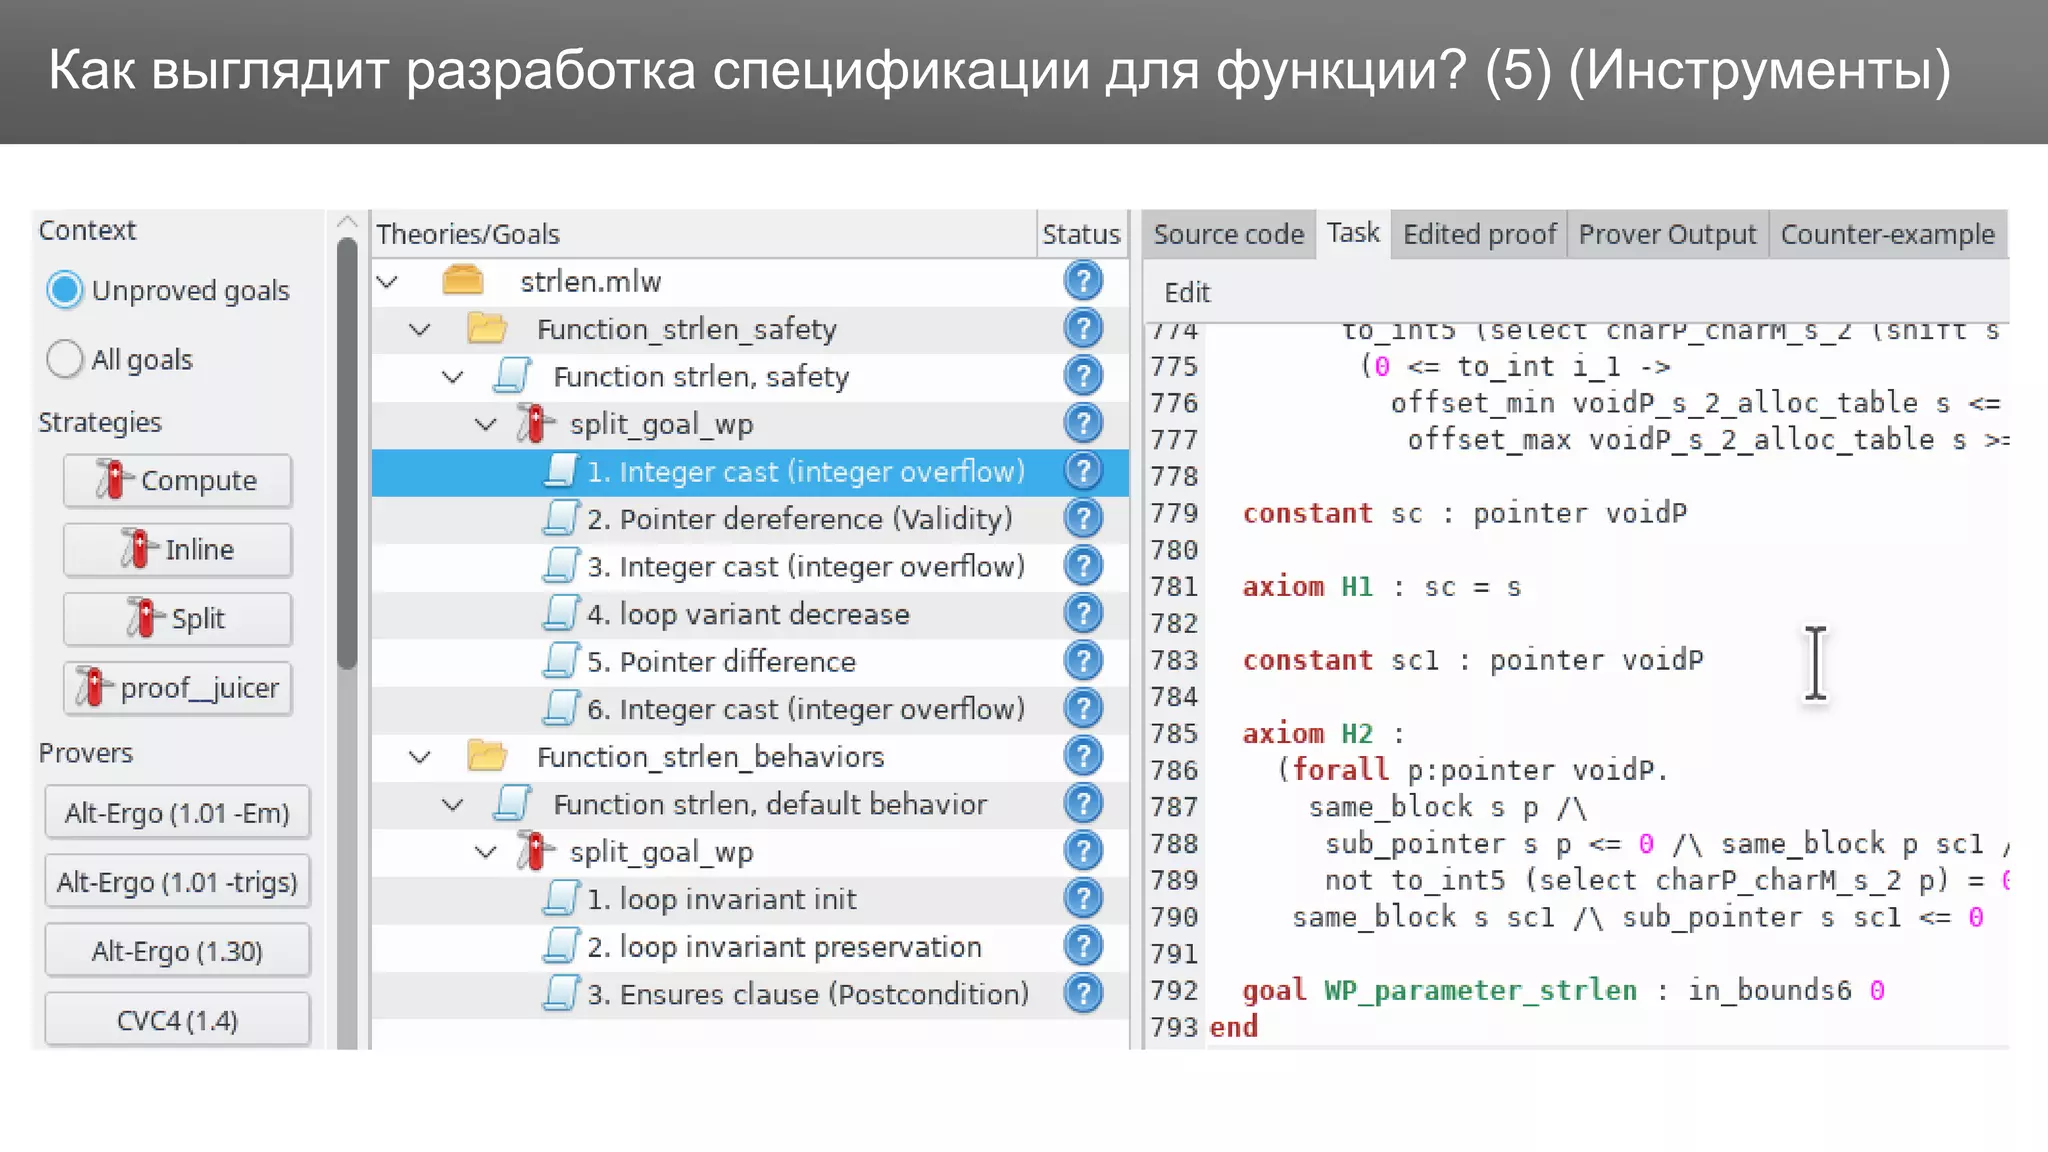Click the strlen.mlw folder icon
The image size is (2048, 1152).
pyautogui.click(x=462, y=281)
